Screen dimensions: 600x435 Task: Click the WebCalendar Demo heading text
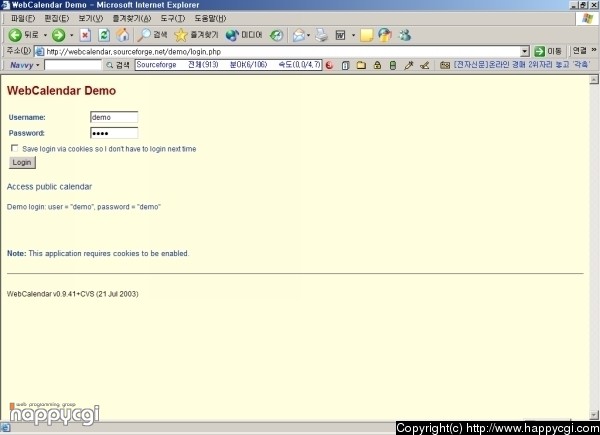tap(61, 91)
